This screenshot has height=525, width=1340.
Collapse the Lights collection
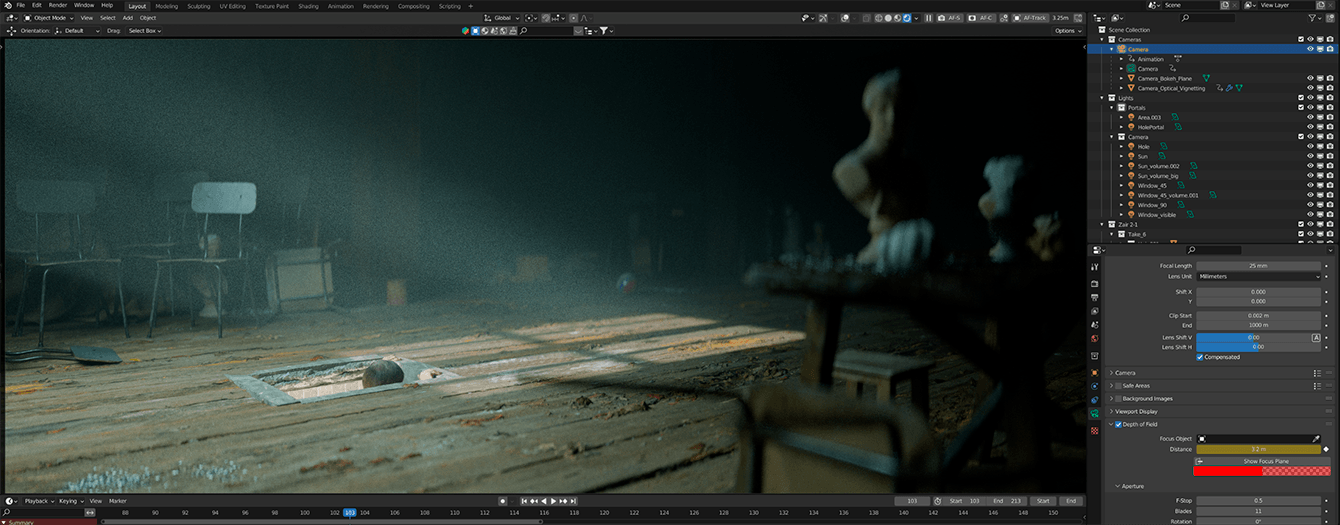(1103, 98)
